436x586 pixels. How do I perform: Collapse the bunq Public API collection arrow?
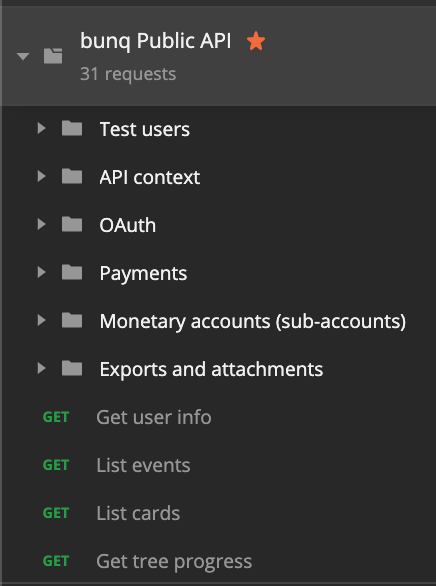click(23, 56)
